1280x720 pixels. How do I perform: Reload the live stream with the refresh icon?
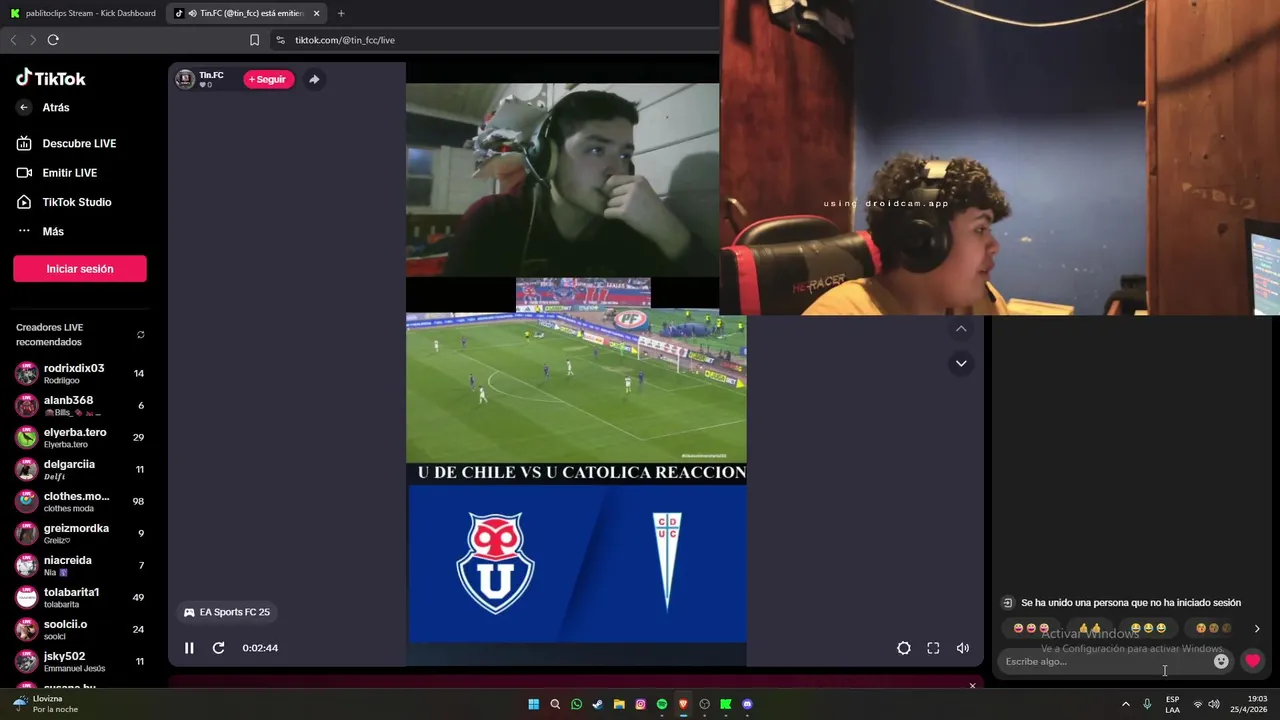pos(218,648)
